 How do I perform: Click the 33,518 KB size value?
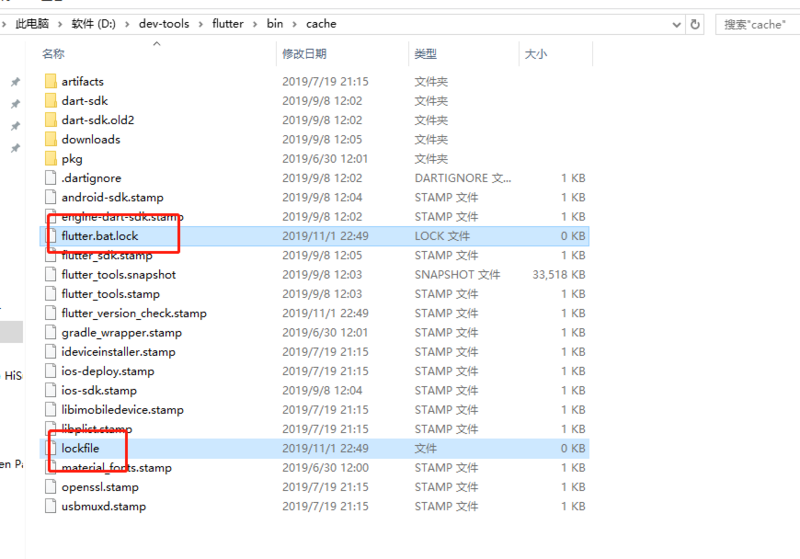(559, 274)
